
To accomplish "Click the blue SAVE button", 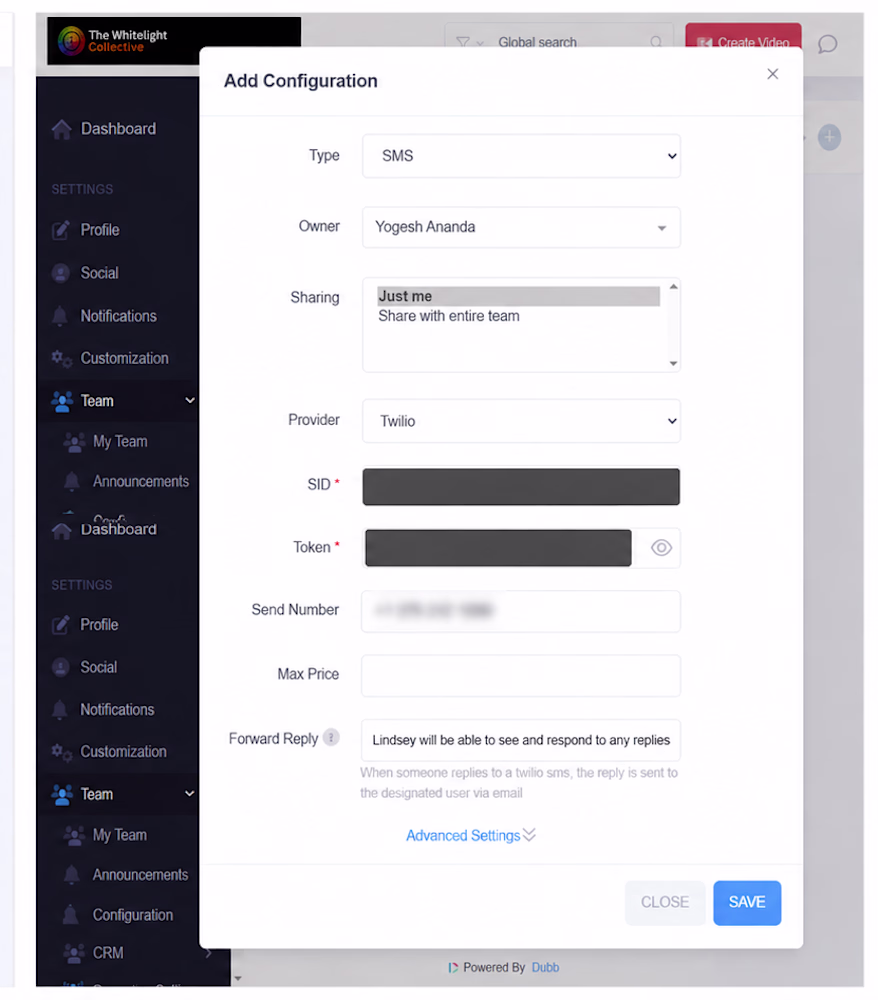I will [747, 902].
